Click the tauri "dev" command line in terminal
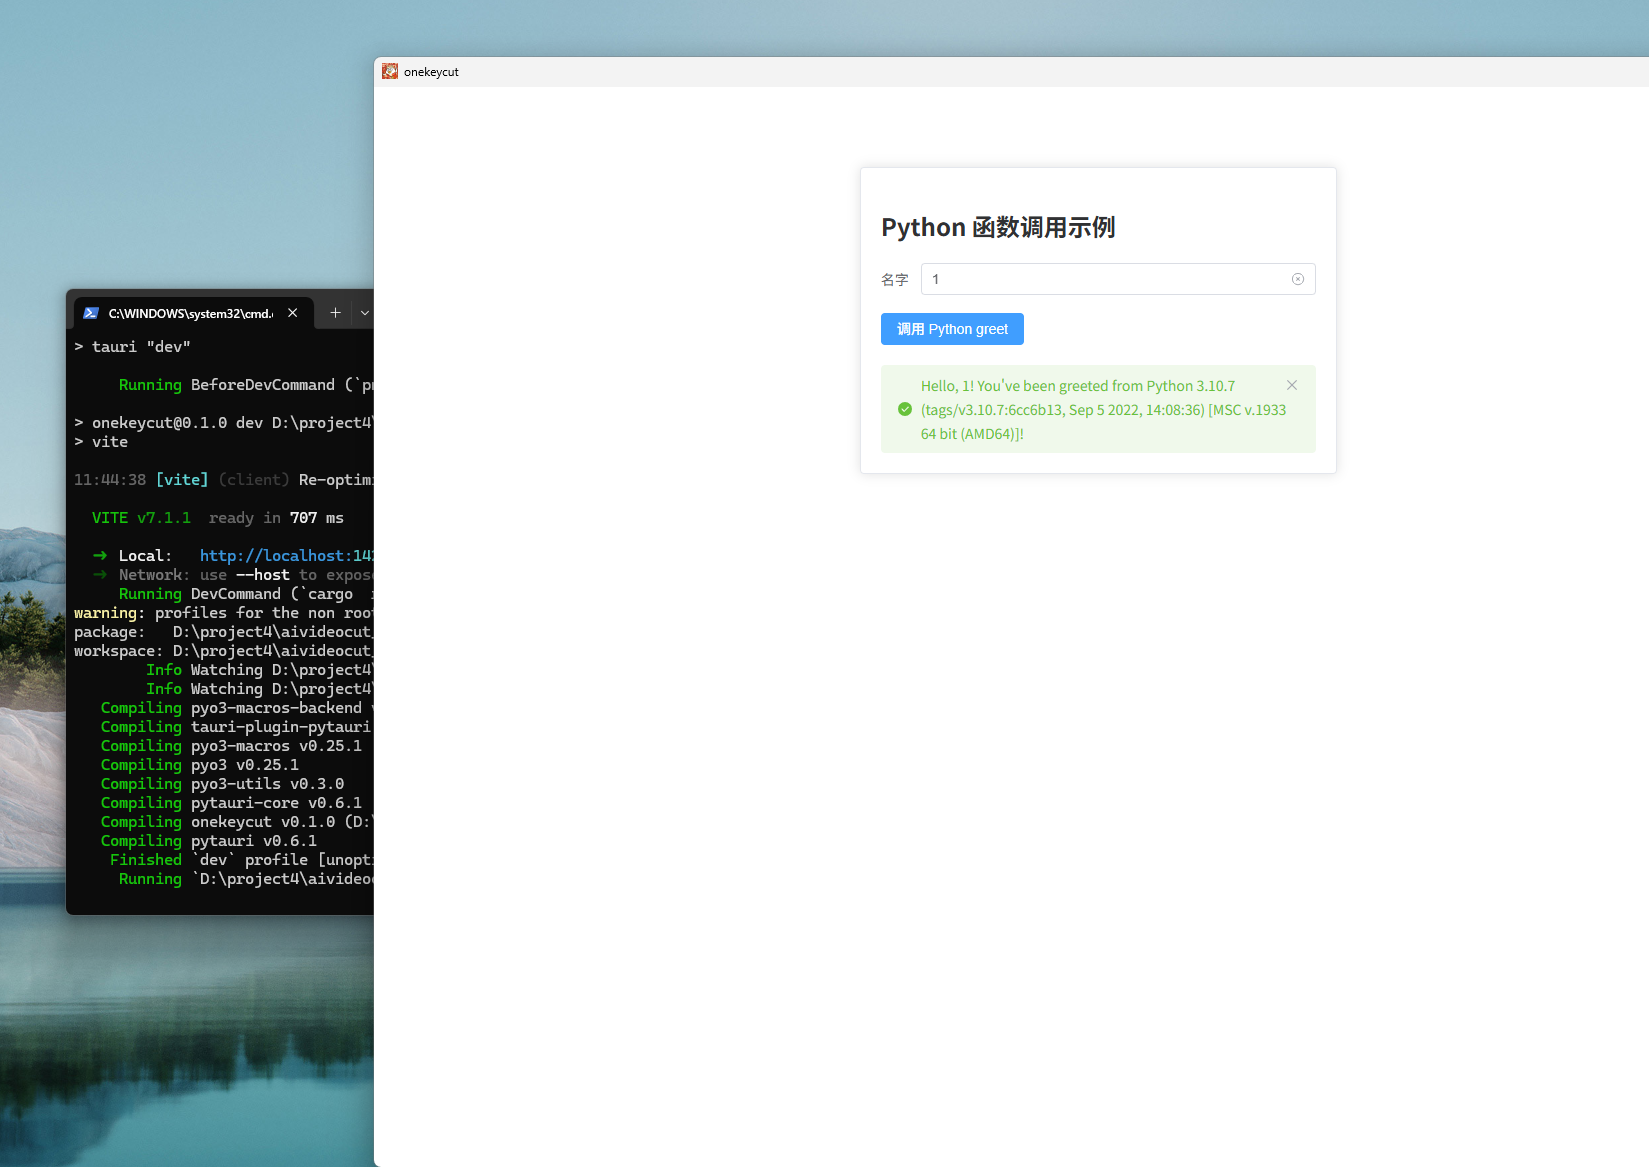 click(x=140, y=347)
